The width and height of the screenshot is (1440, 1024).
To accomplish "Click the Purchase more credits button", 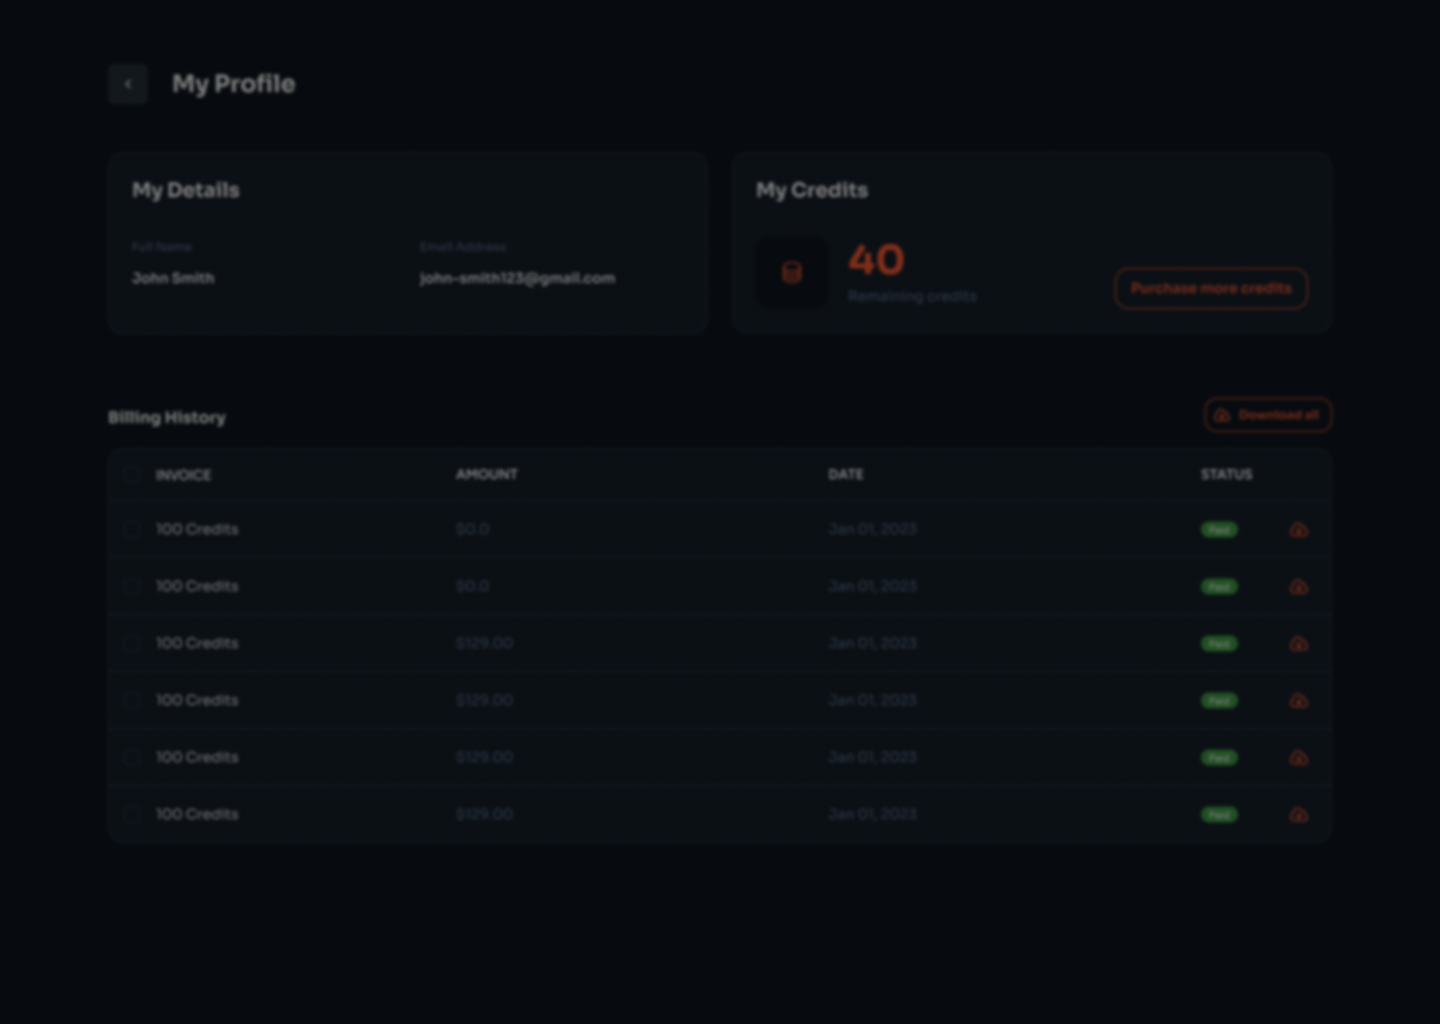I will coord(1210,288).
